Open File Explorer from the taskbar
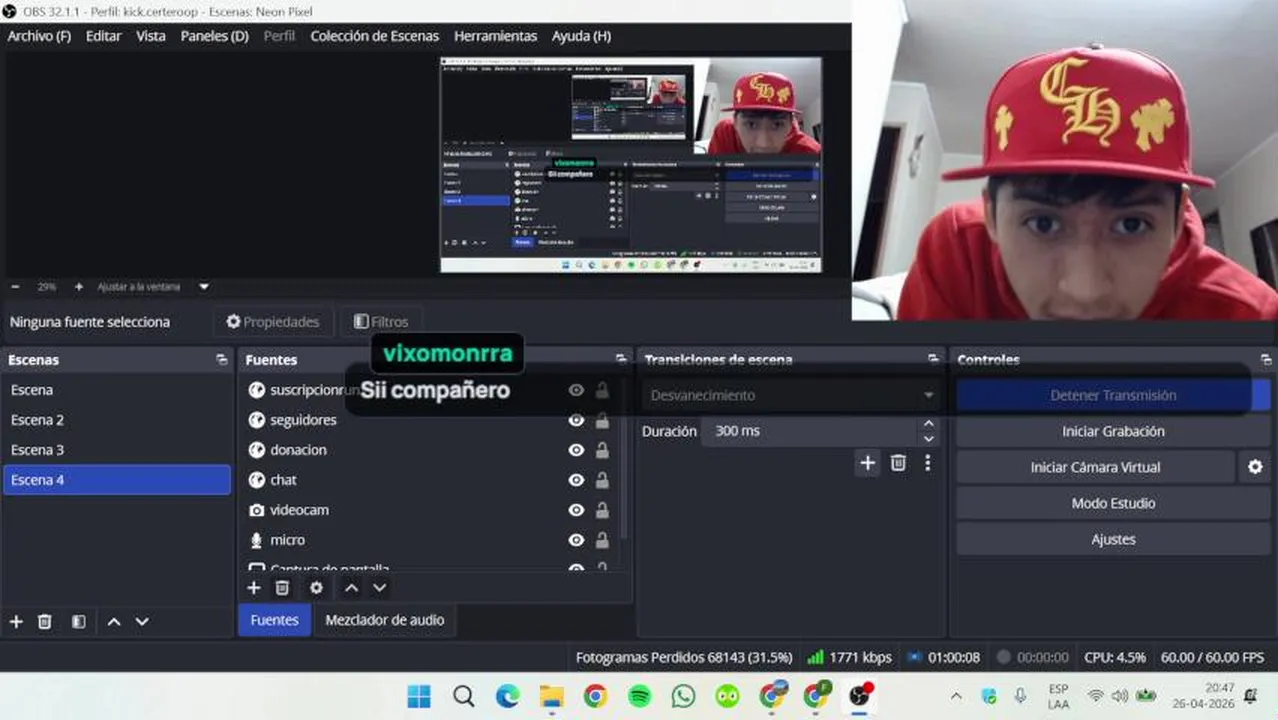1278x720 pixels. point(551,696)
